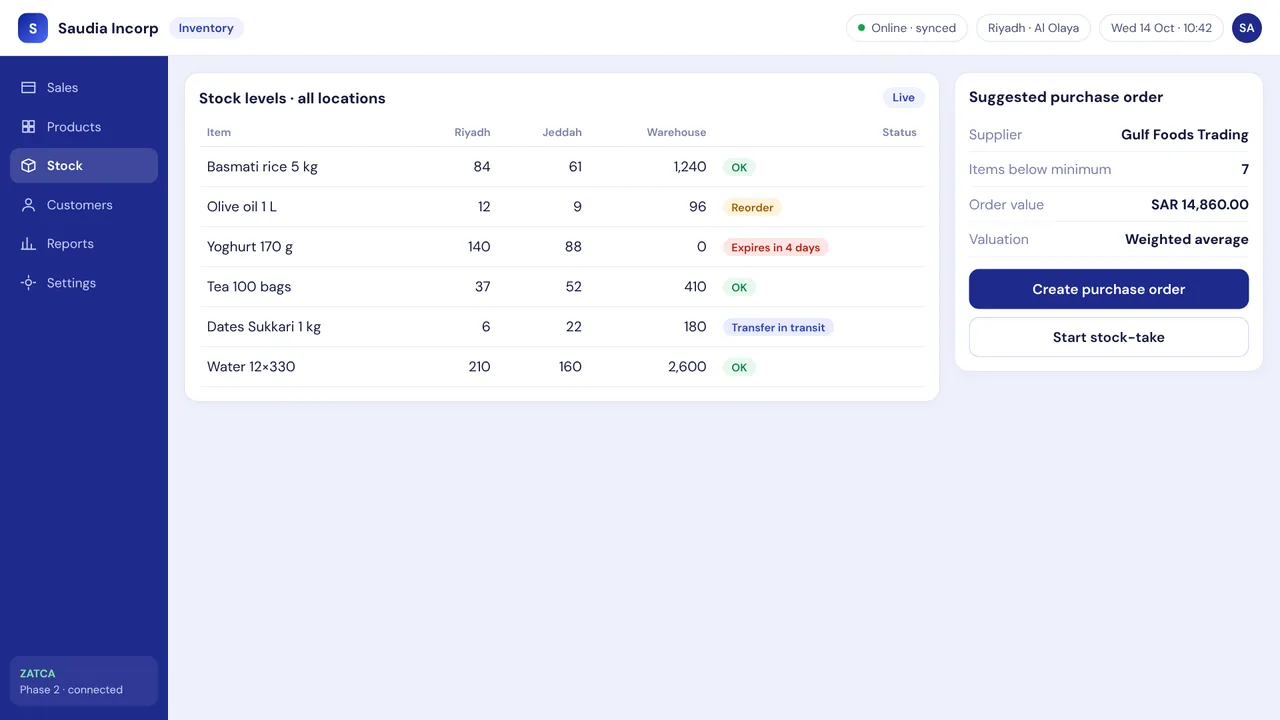Click the Item column header
The image size is (1280, 720).
point(219,132)
